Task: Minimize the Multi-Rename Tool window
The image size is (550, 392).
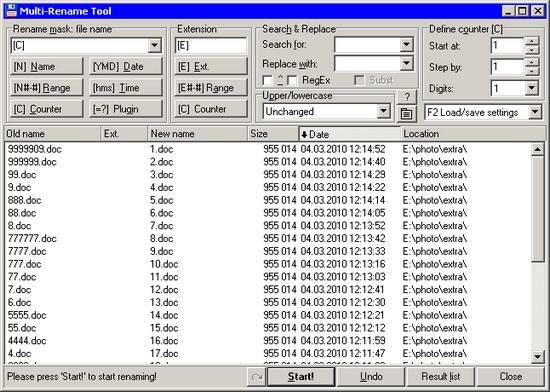Action: 508,11
